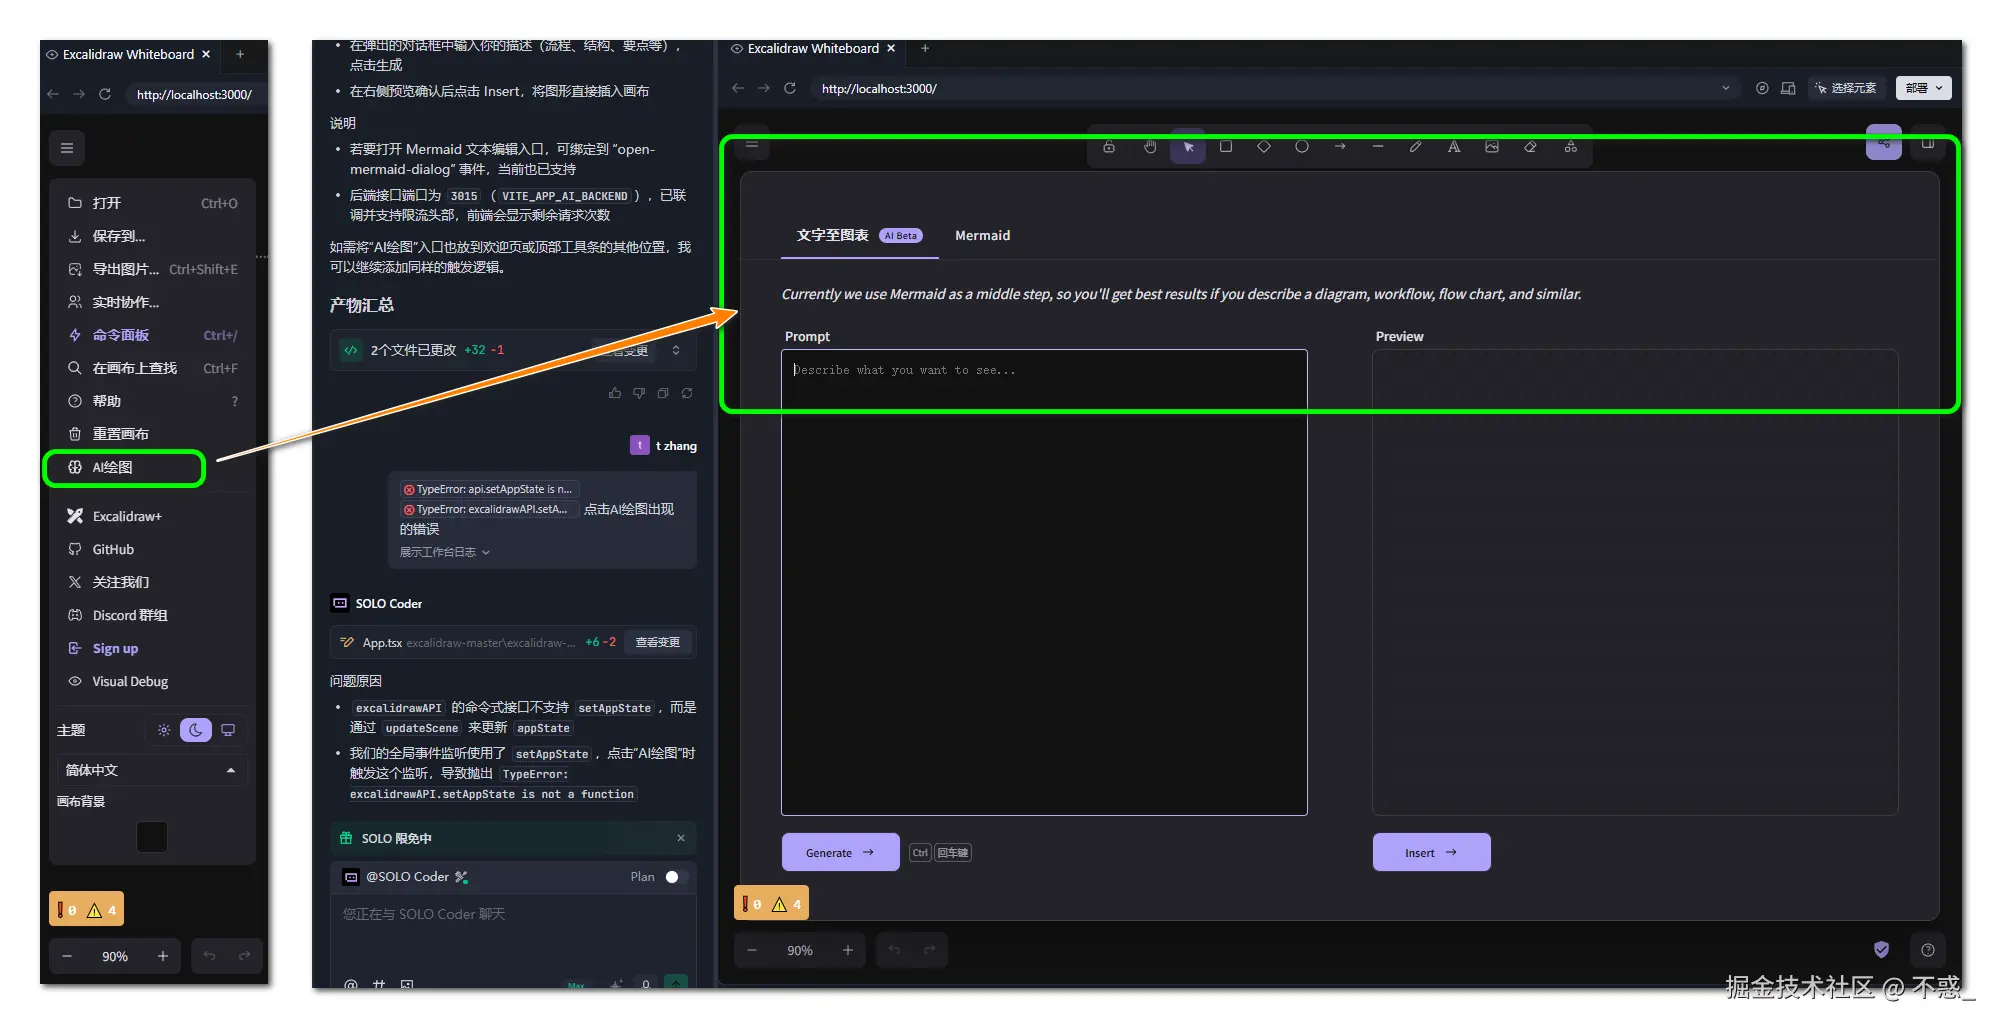The image size is (2003, 1029).
Task: Click 查看变更 on the App.tsx row
Action: tap(658, 642)
